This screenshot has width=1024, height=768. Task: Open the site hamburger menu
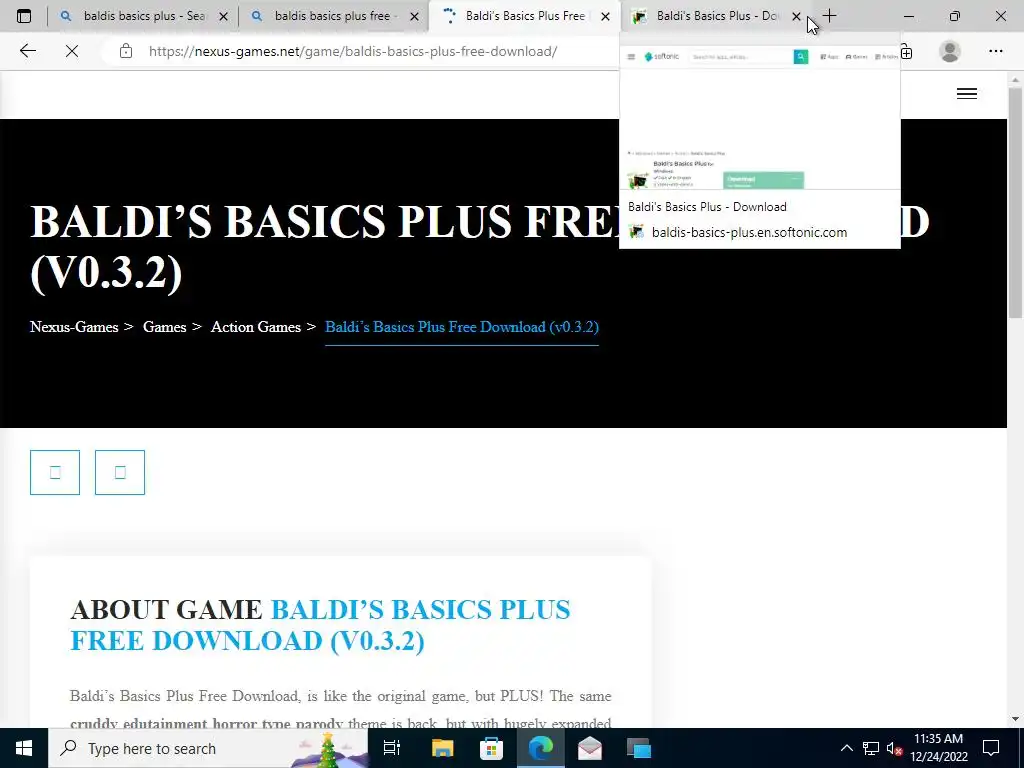coord(967,94)
